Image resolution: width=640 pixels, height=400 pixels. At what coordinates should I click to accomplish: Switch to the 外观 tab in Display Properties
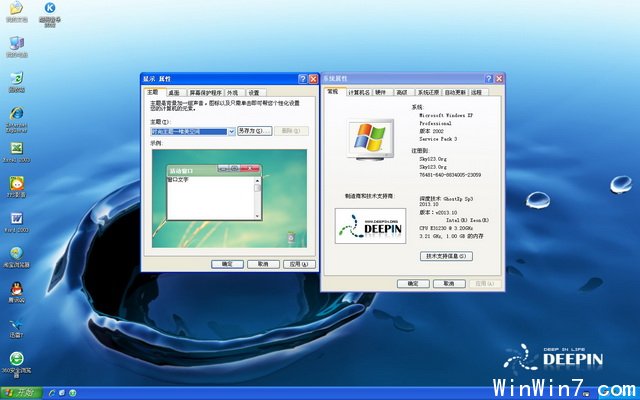(233, 93)
